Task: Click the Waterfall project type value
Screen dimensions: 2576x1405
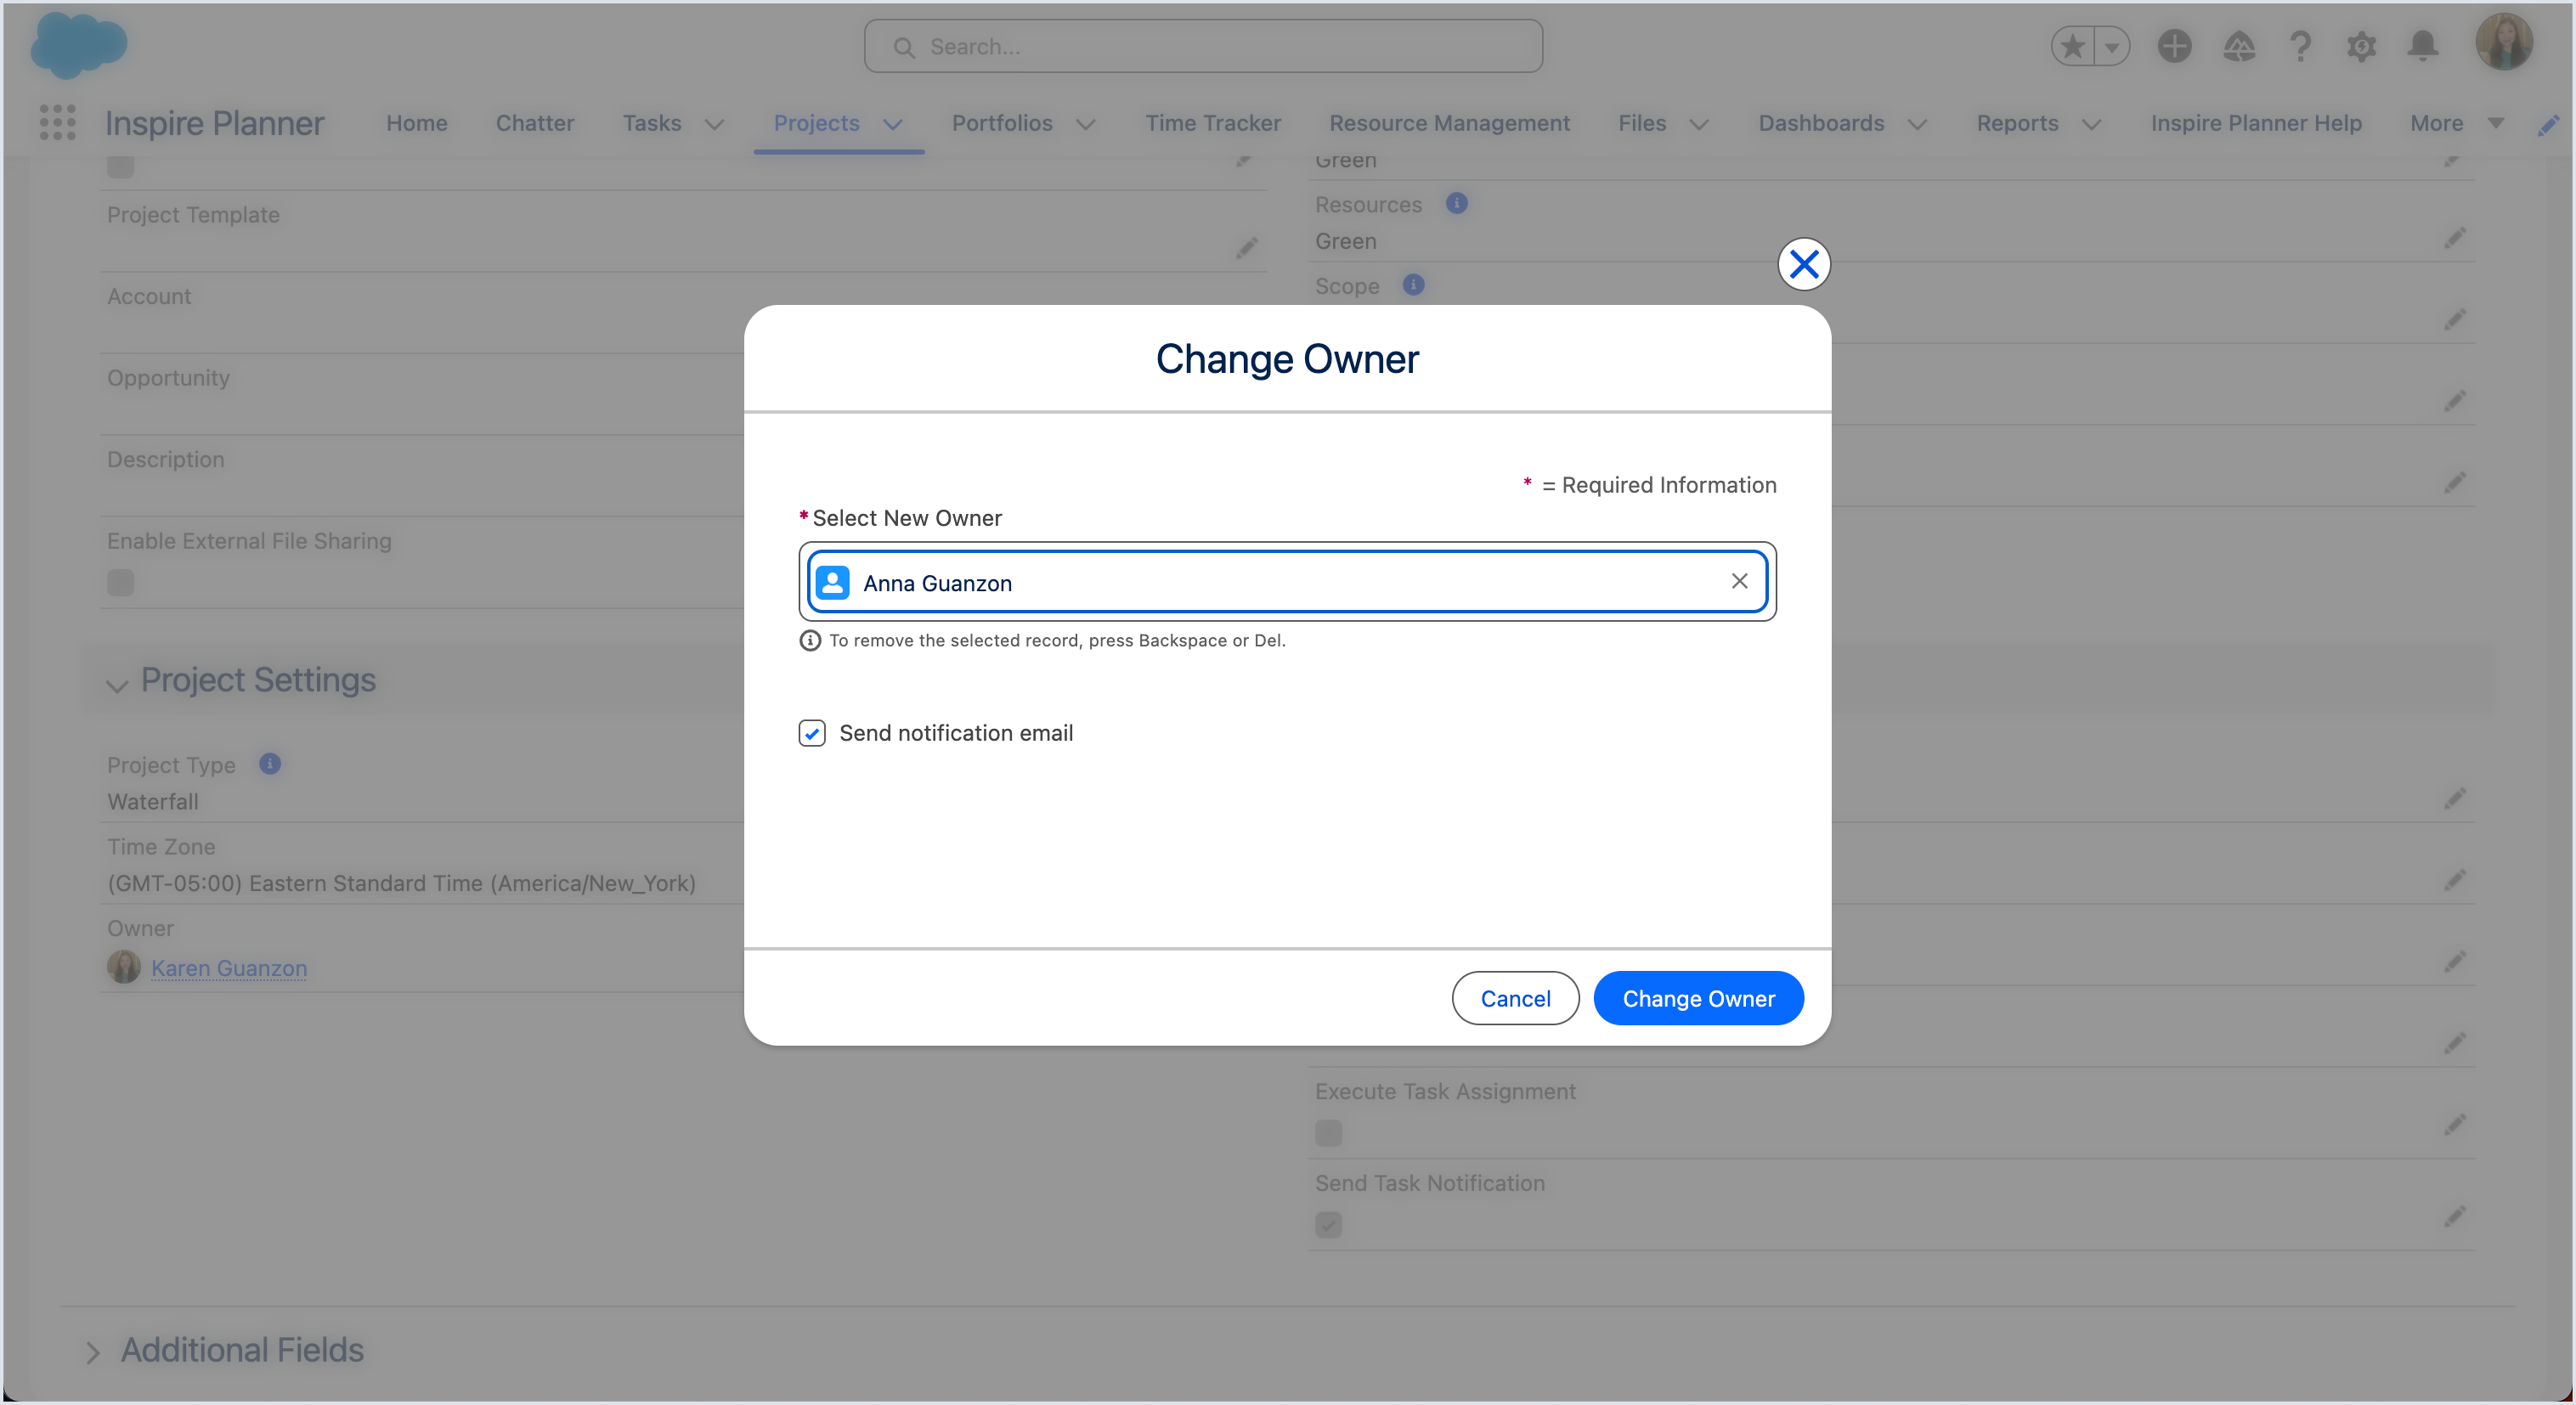Action: (x=153, y=802)
